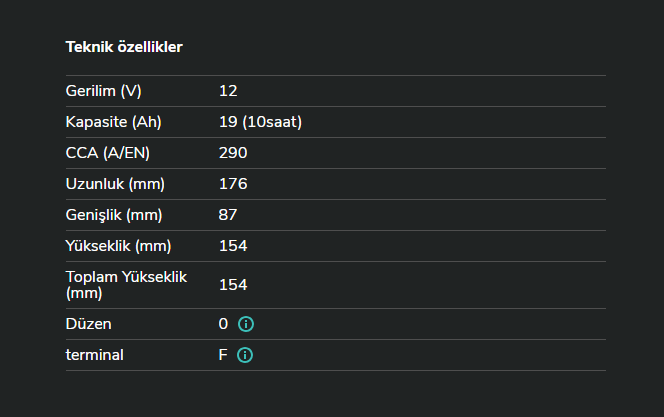
Task: Click the Uzunluk value 176
Action: 233,184
